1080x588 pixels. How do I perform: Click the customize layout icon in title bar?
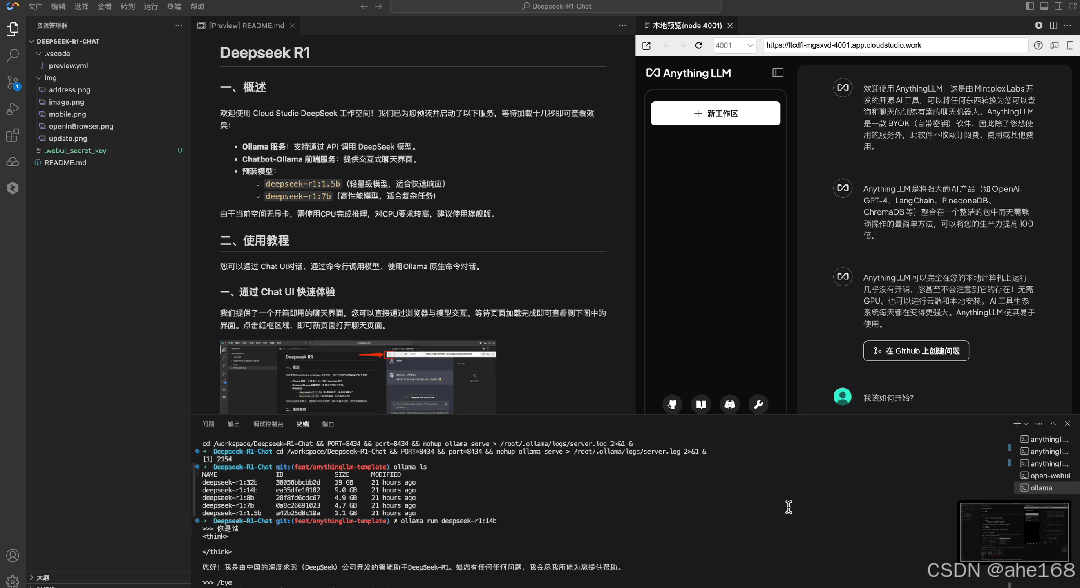pos(1073,6)
